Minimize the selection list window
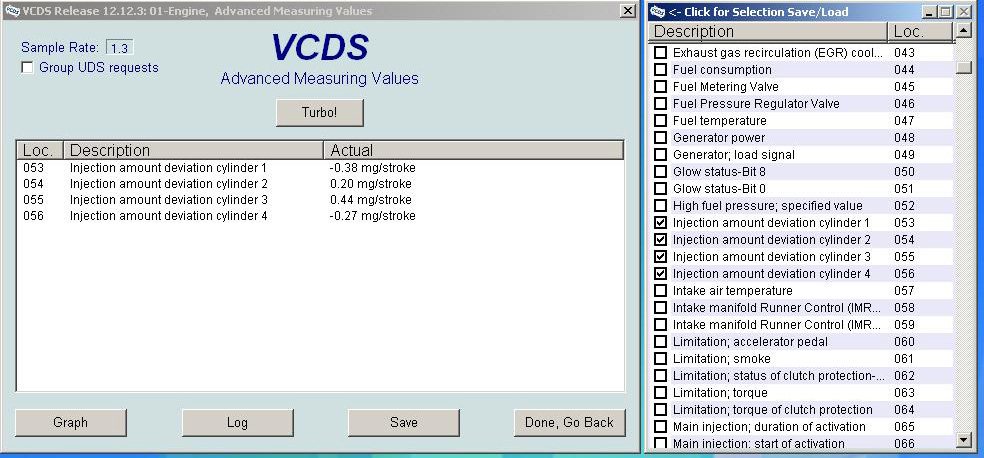The height and width of the screenshot is (458, 984). [929, 11]
